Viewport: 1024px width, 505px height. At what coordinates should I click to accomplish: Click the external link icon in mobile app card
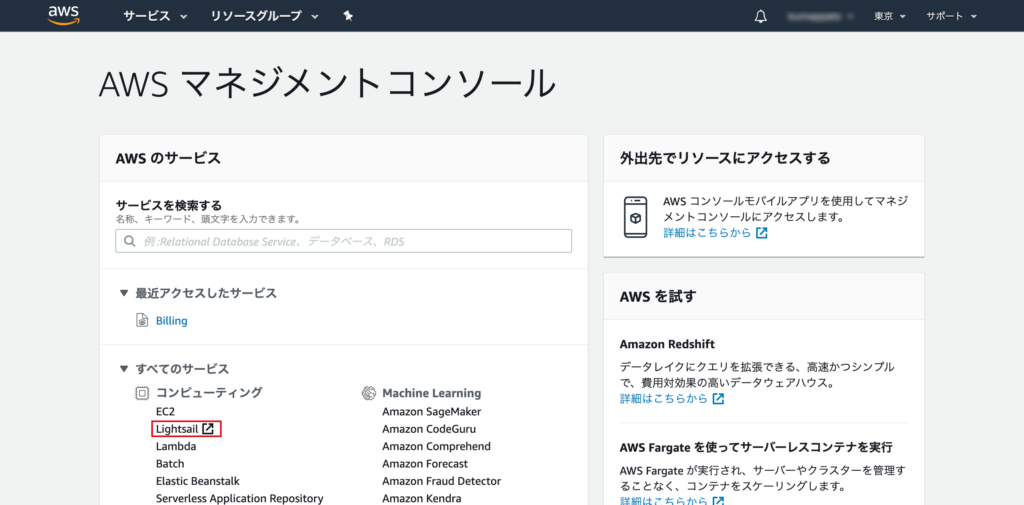tap(761, 233)
